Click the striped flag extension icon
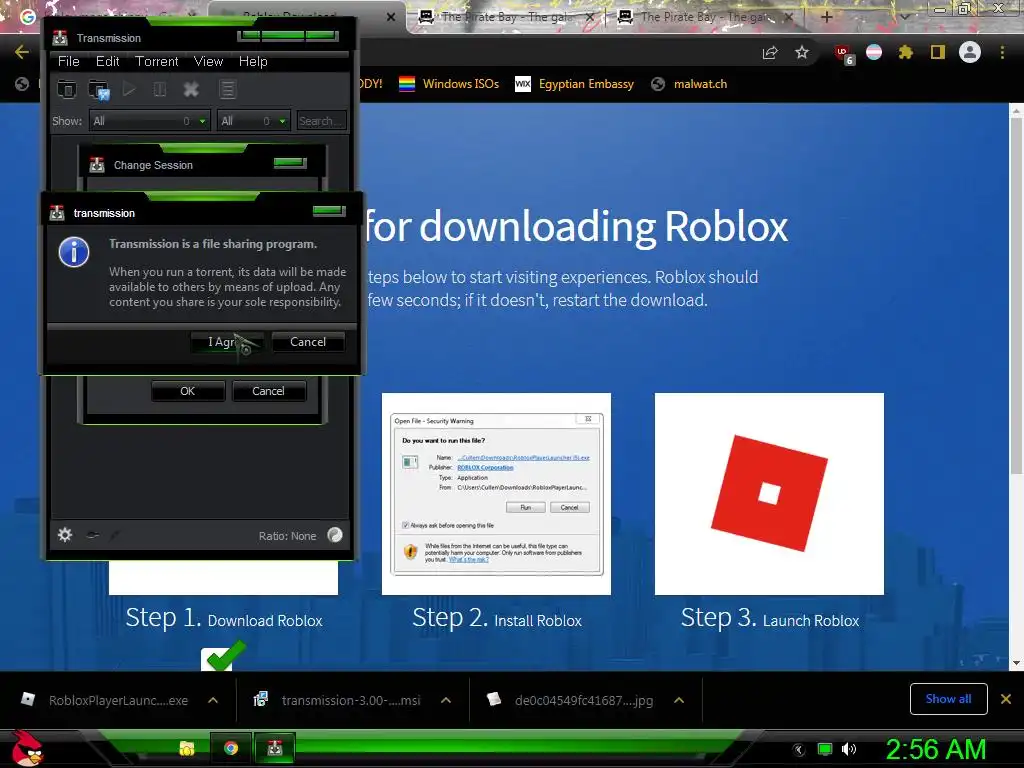Screen dimensions: 1024x768 (x=874, y=52)
